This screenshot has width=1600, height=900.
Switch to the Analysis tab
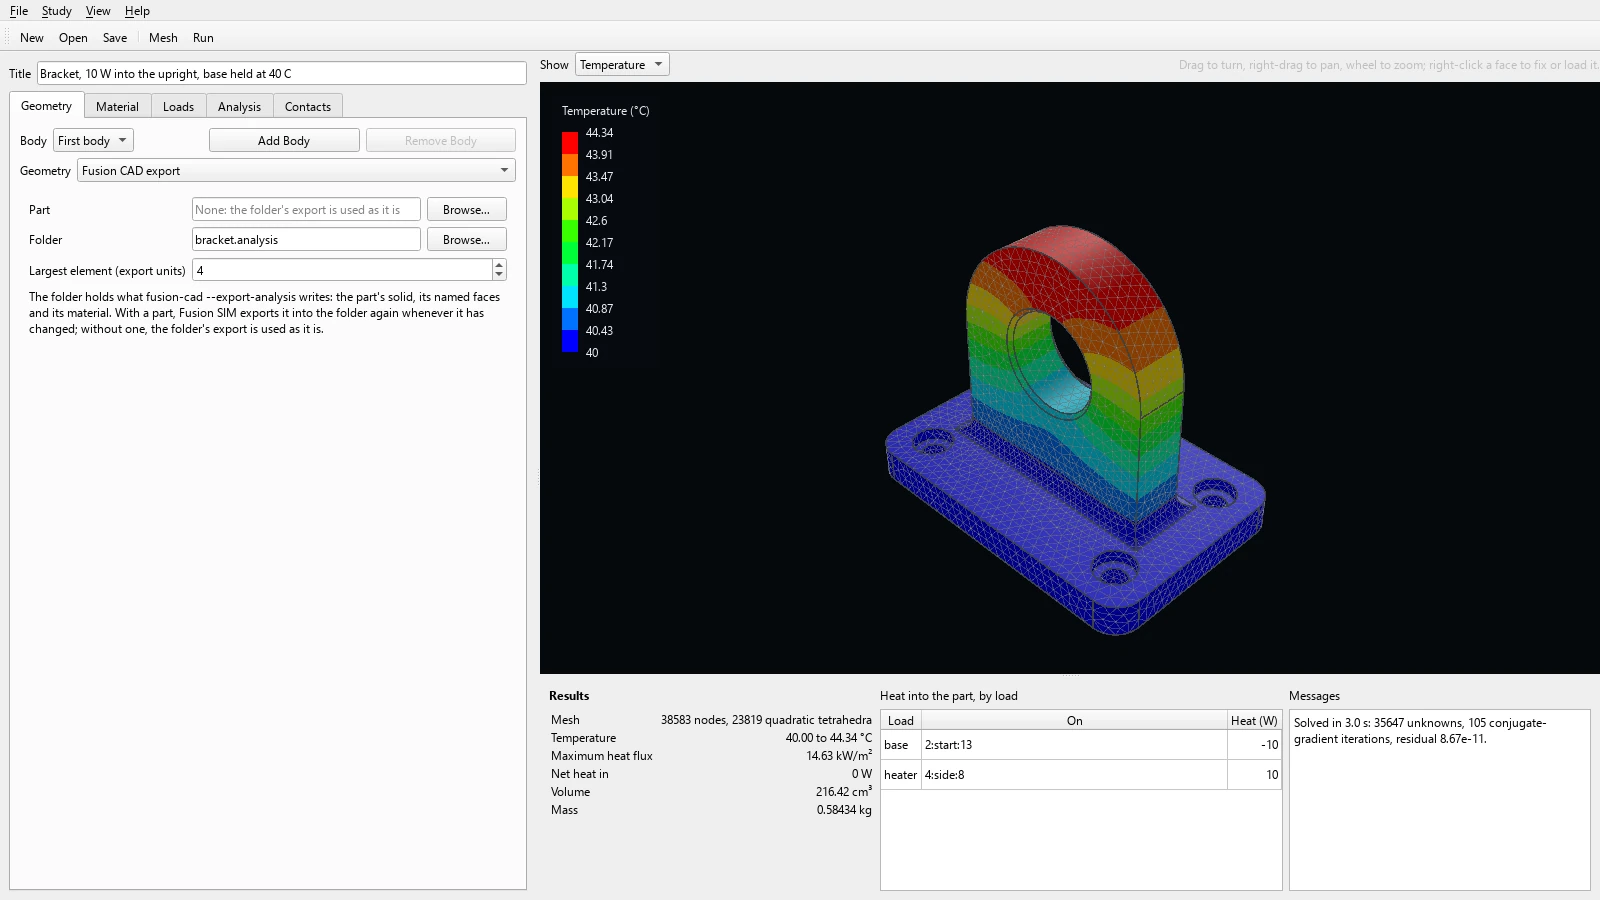click(239, 107)
